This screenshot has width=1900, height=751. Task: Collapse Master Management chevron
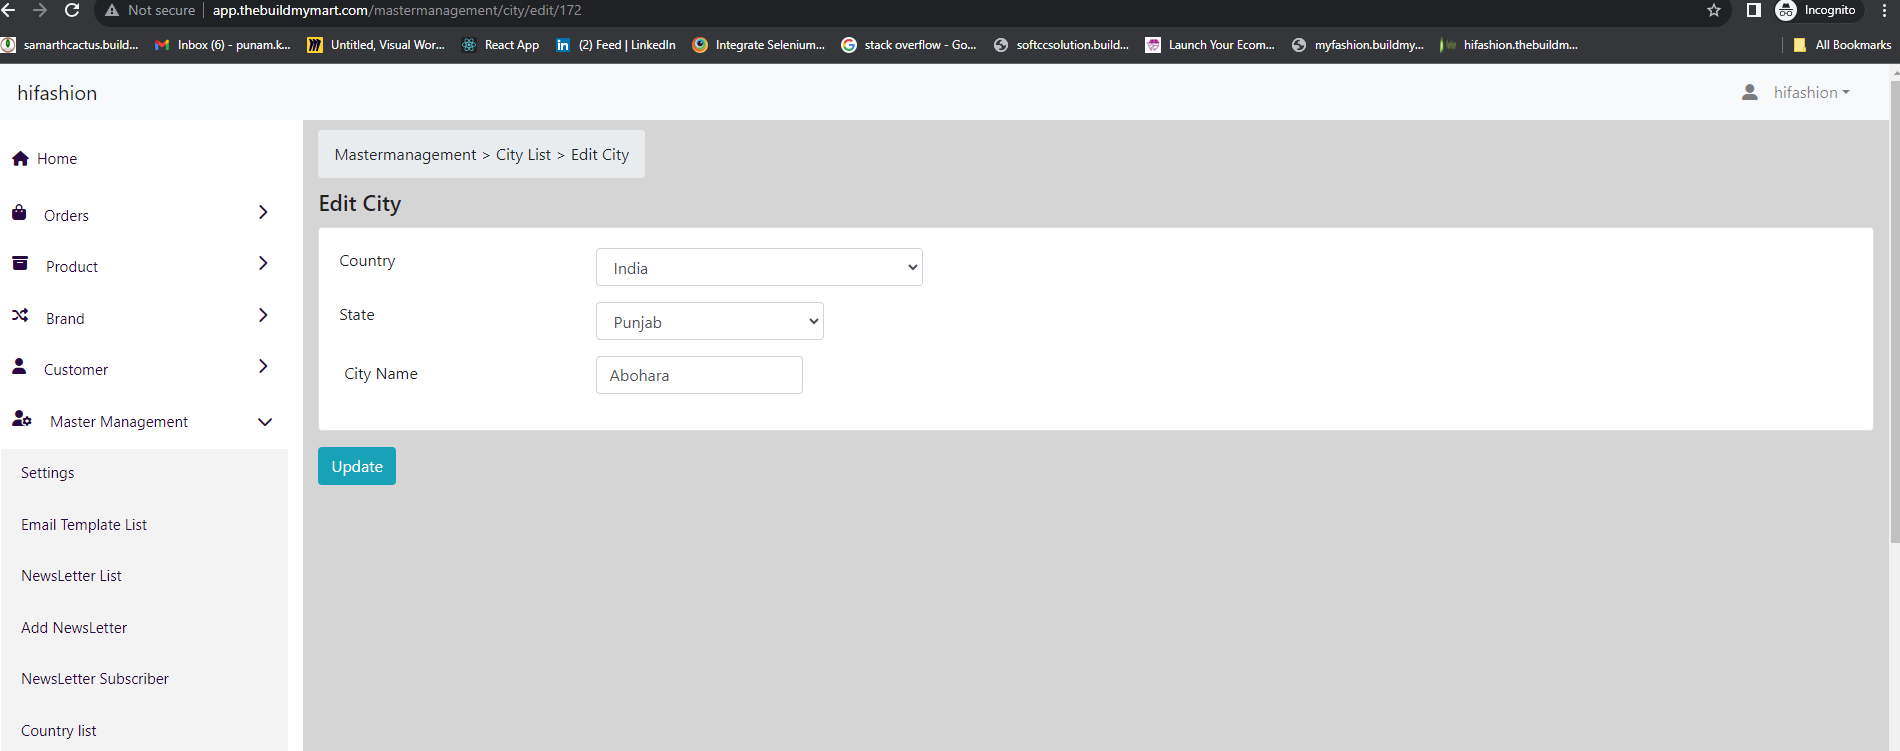(265, 422)
